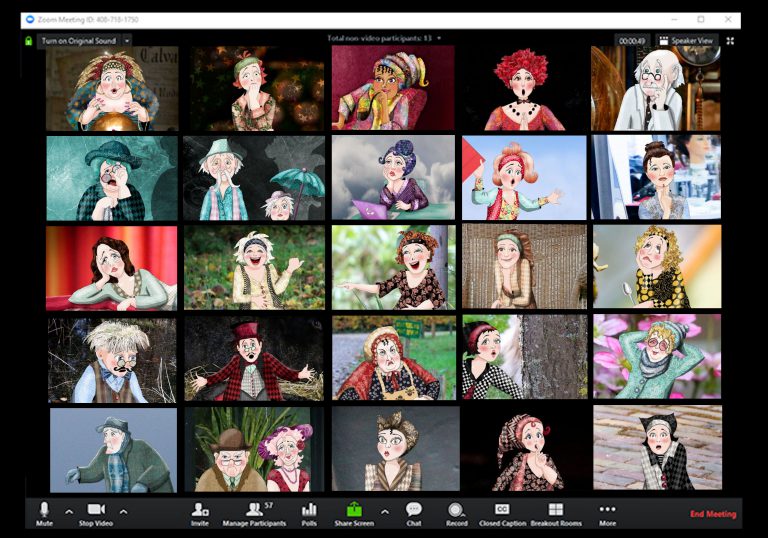Viewport: 768px width, 538px height.
Task: Open the Chat bubble icon
Action: 414,510
